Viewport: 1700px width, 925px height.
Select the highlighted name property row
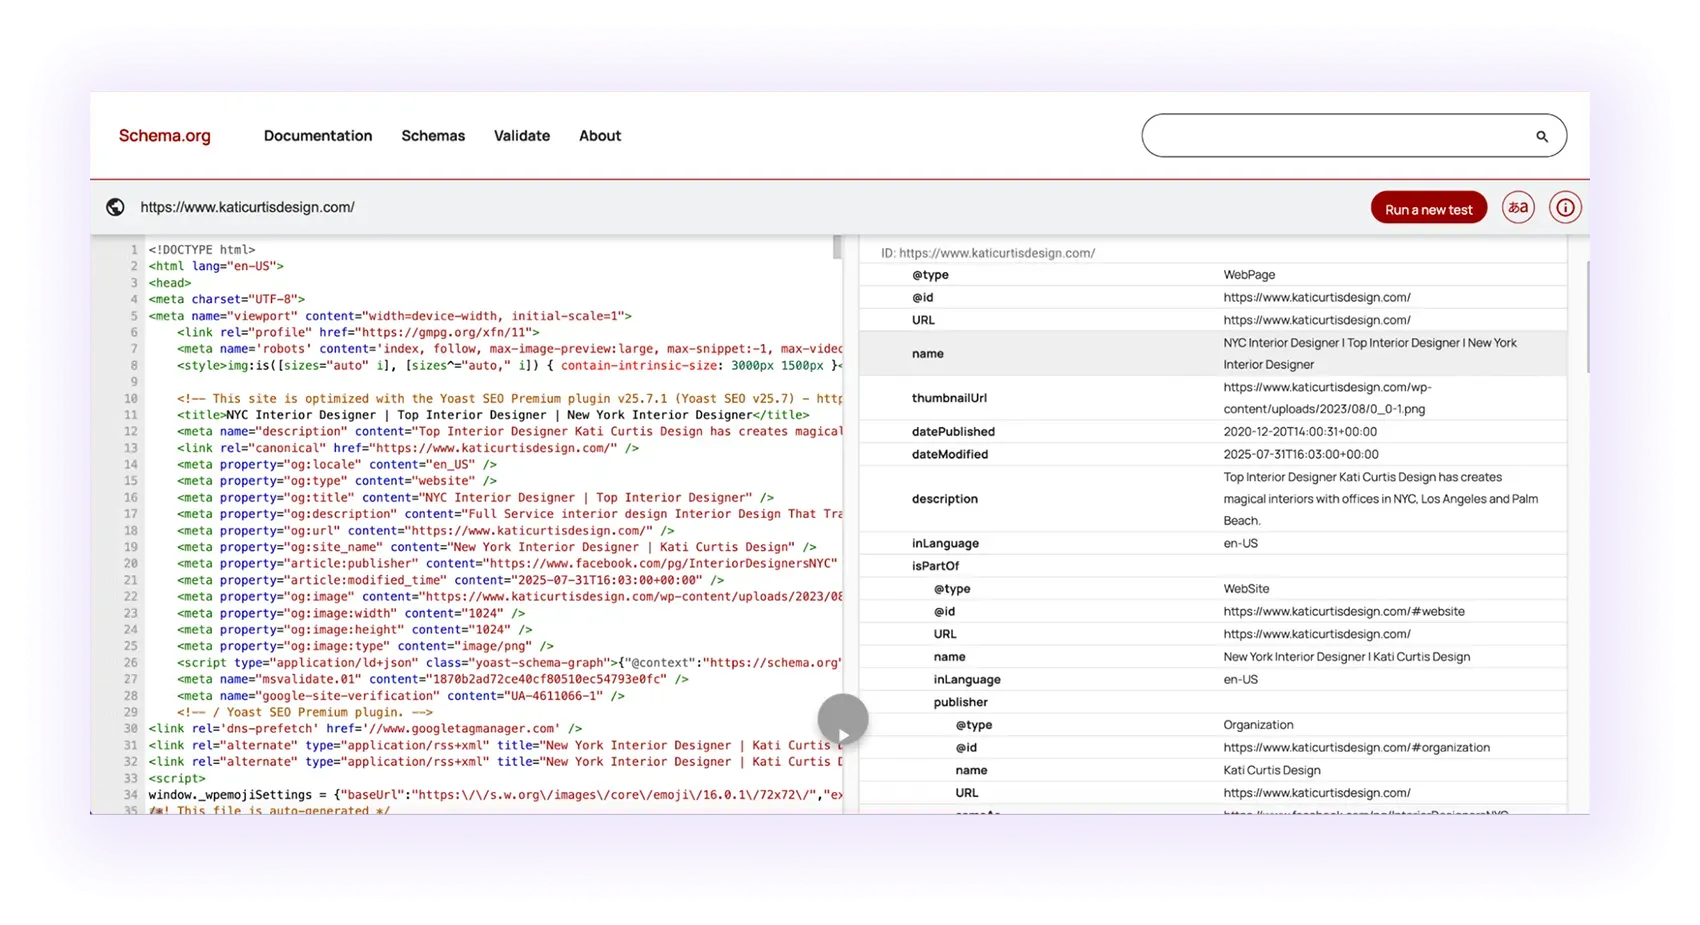[x=1213, y=354]
